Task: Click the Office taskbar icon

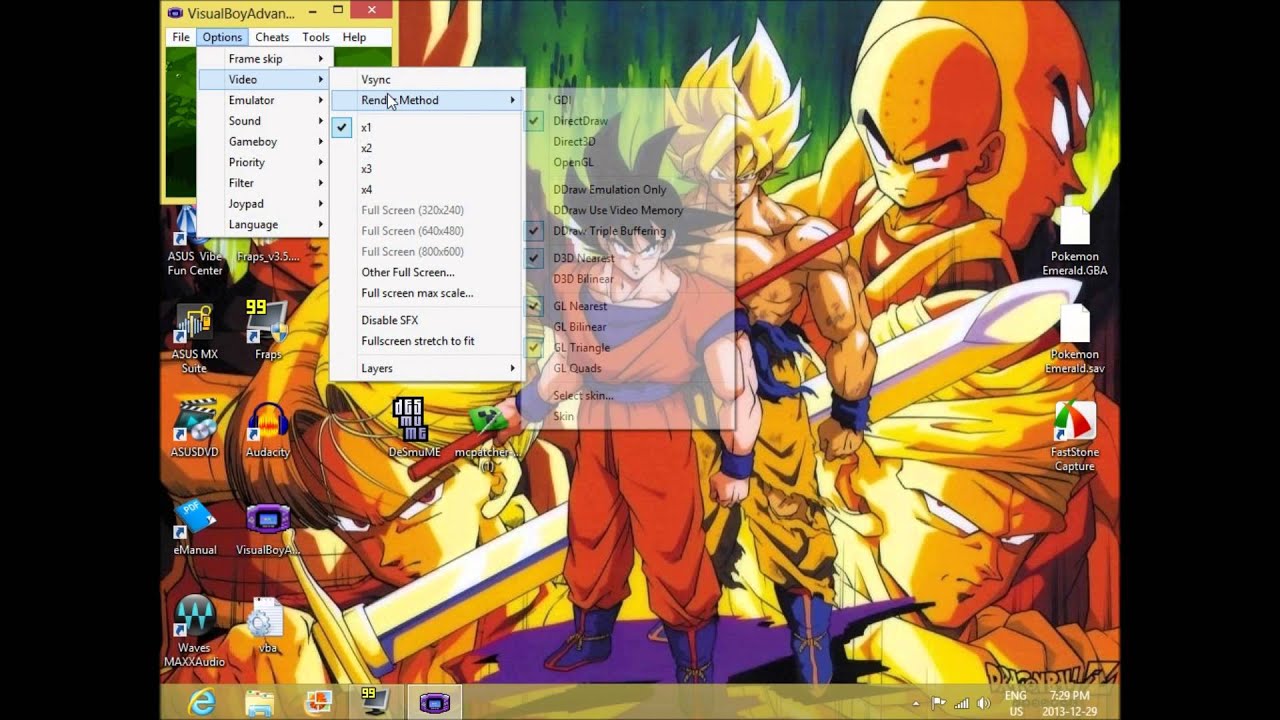Action: 318,703
